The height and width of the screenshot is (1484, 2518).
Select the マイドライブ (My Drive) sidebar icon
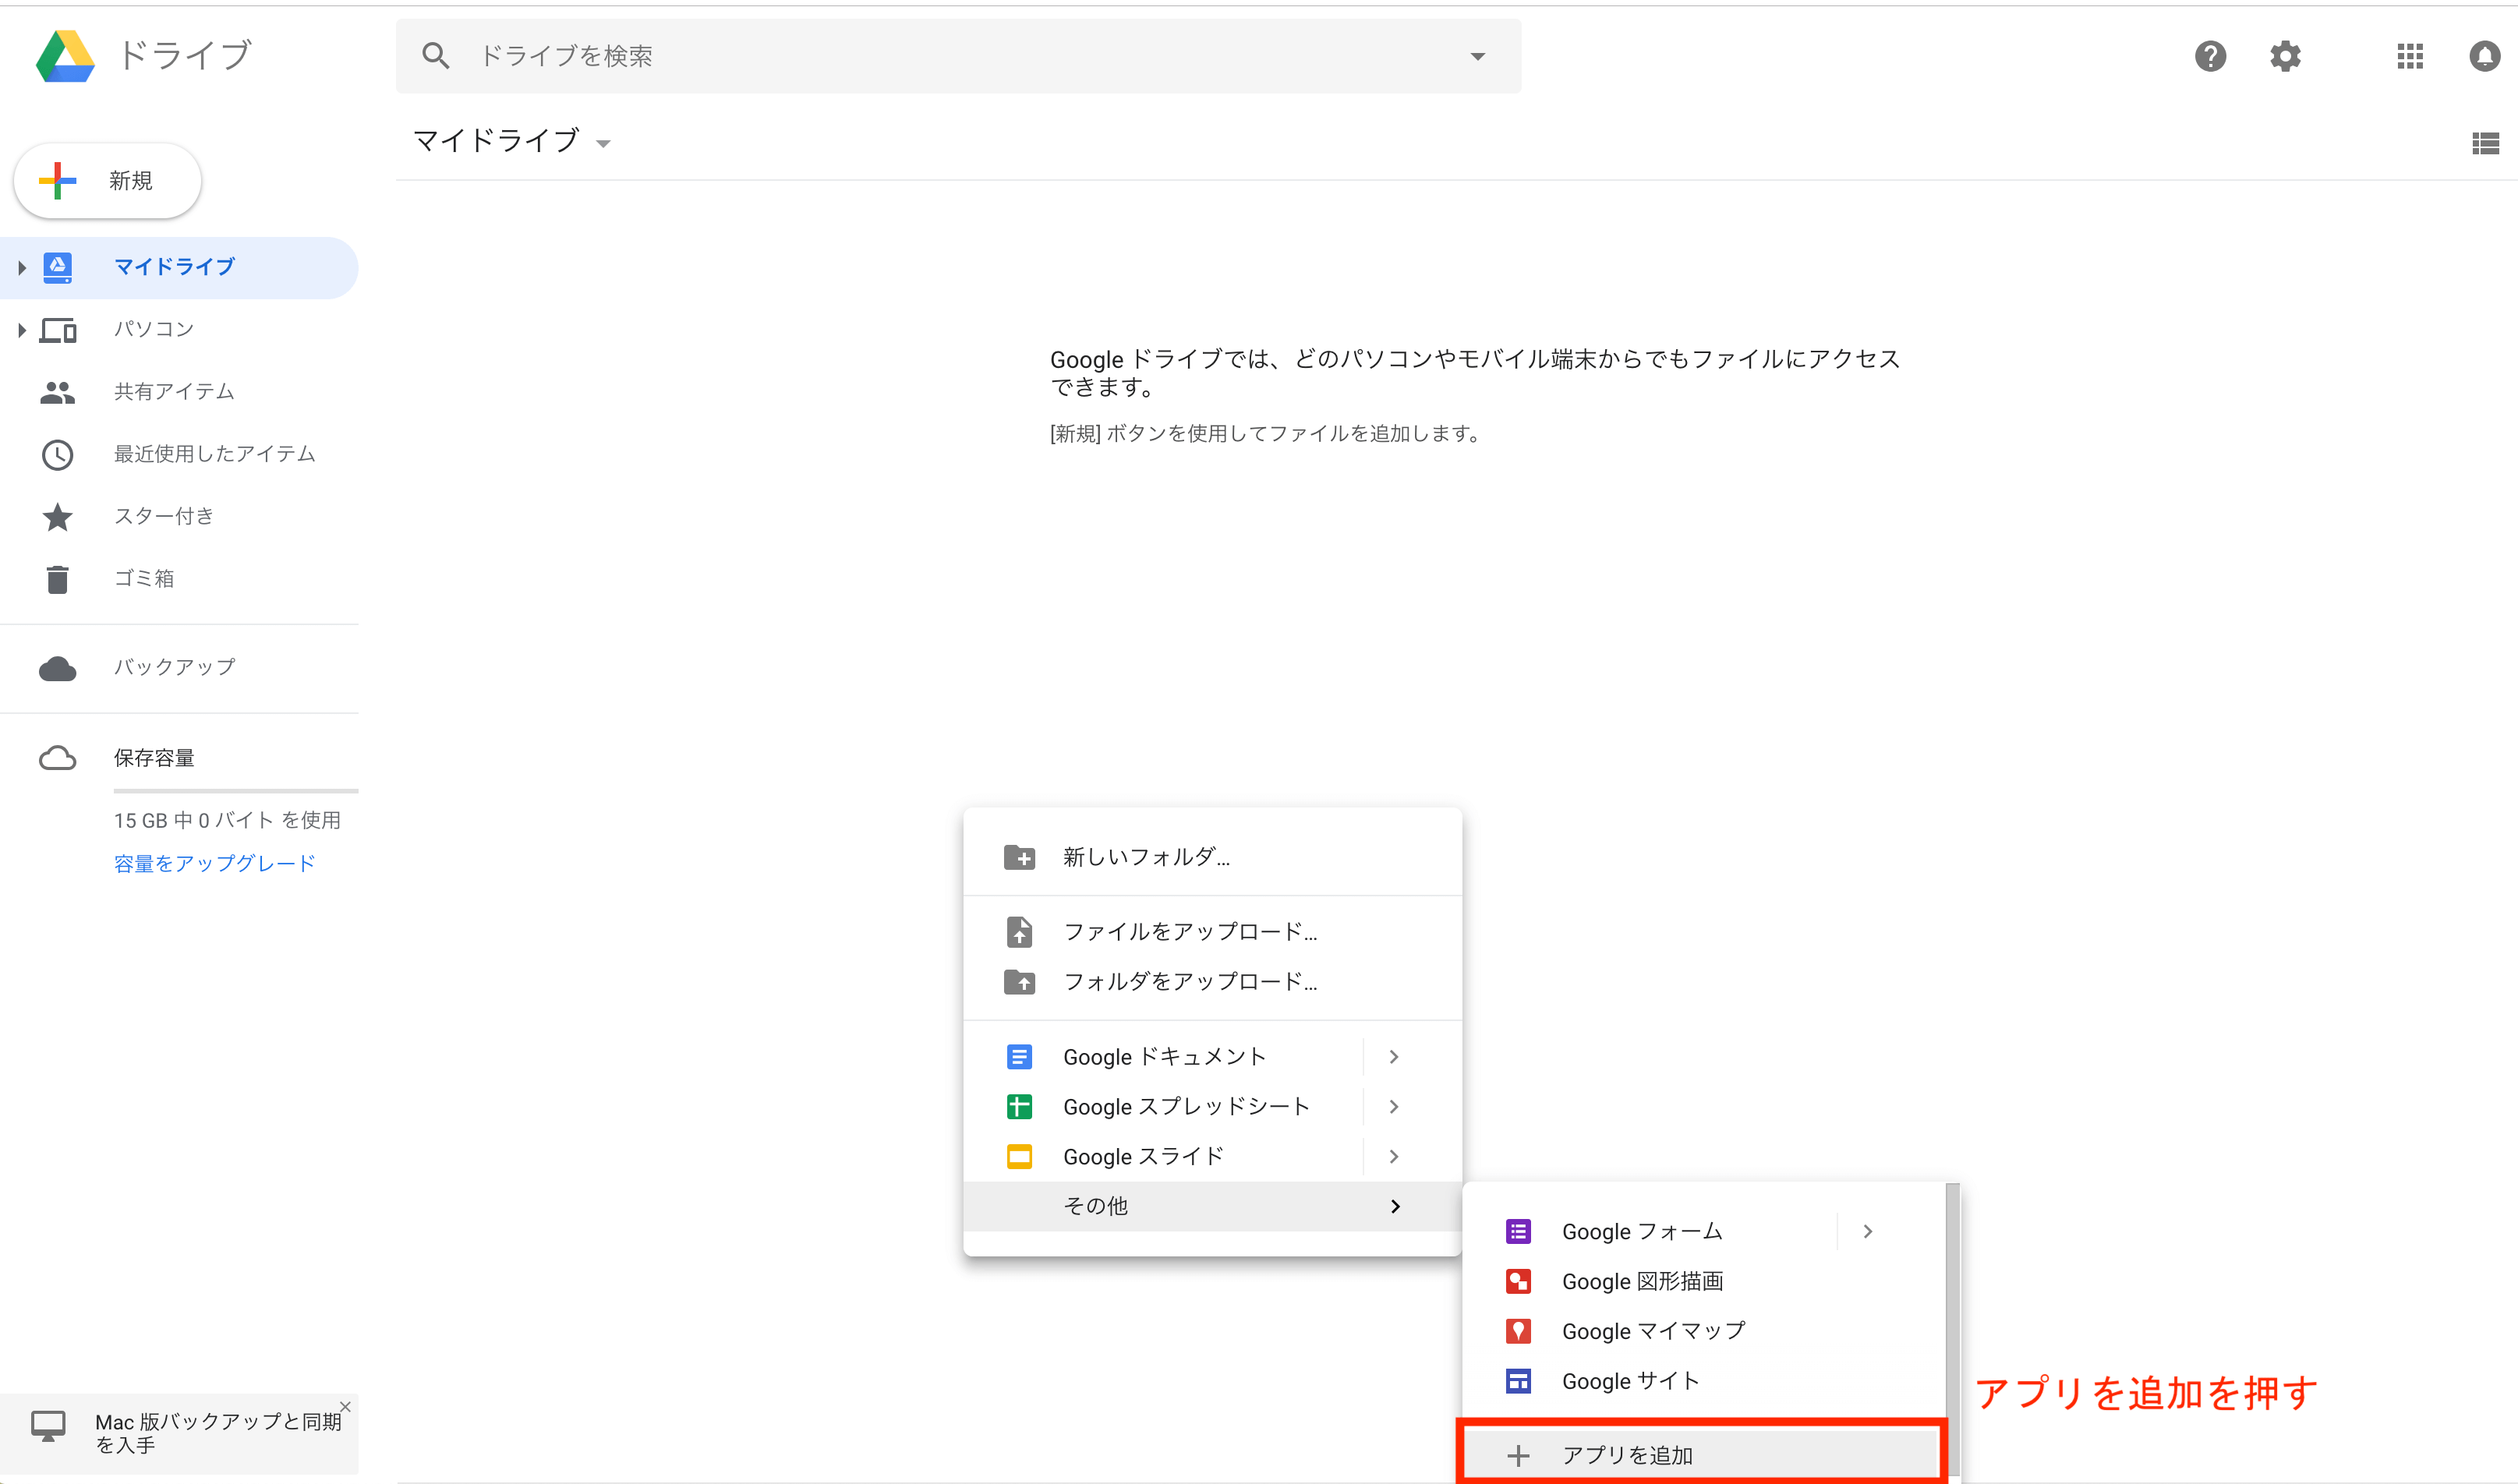point(57,267)
